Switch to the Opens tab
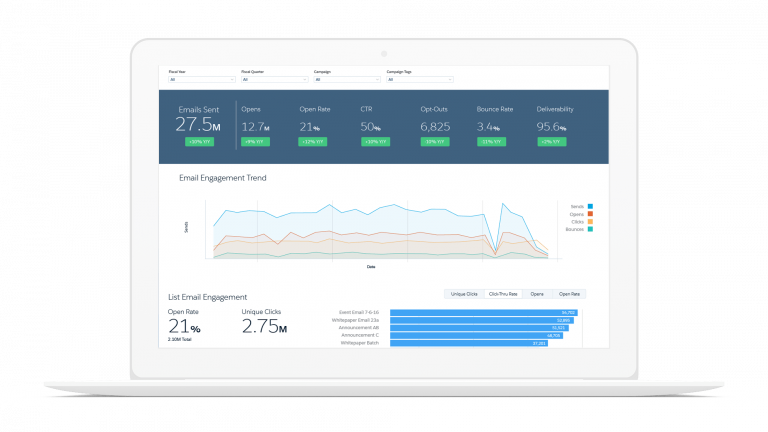 pos(537,294)
